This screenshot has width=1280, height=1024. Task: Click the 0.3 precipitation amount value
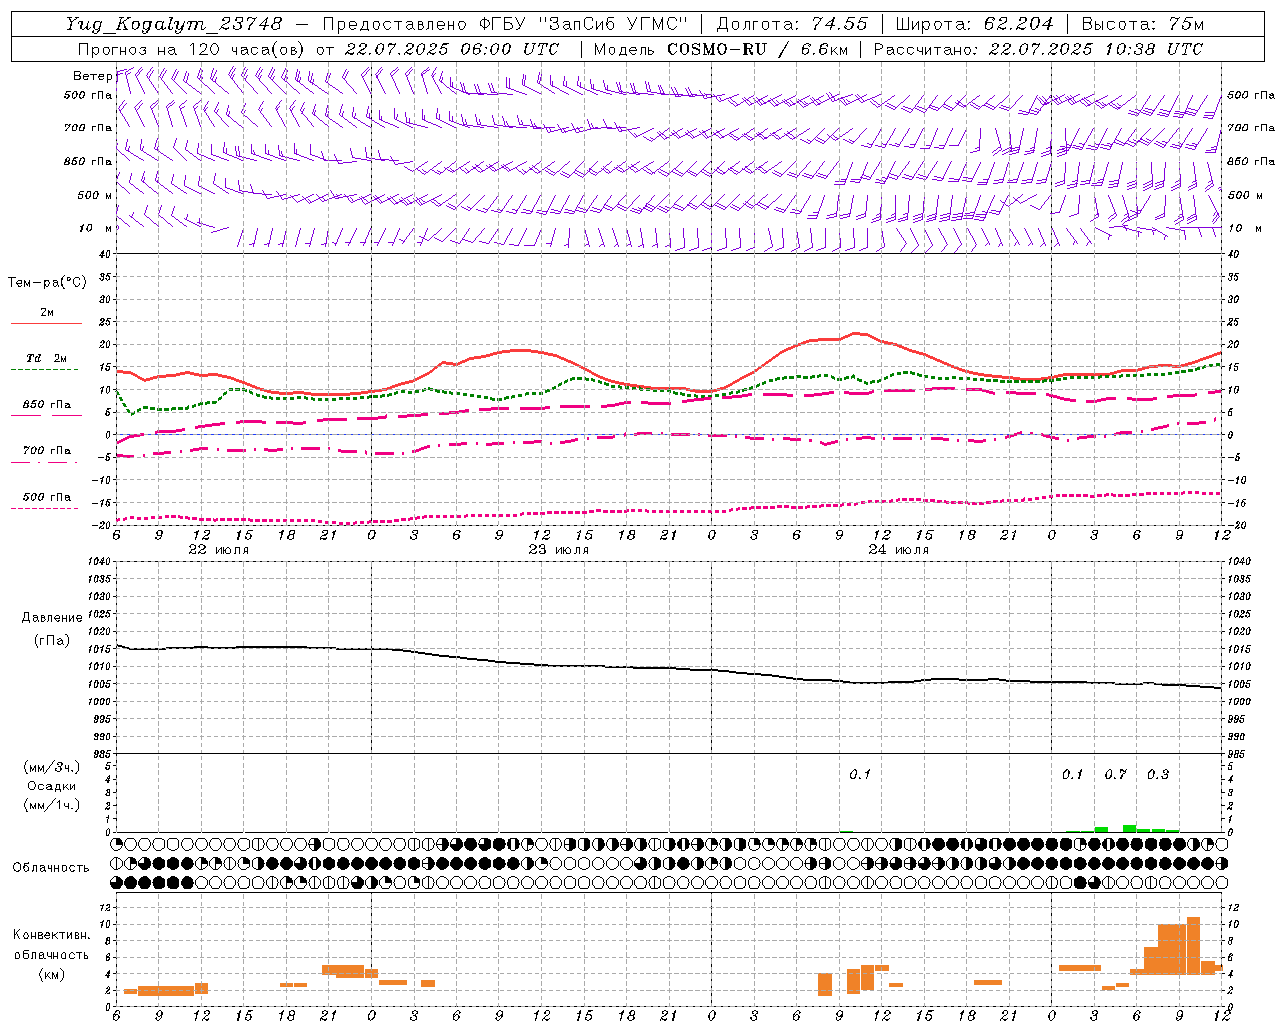(x=1158, y=775)
